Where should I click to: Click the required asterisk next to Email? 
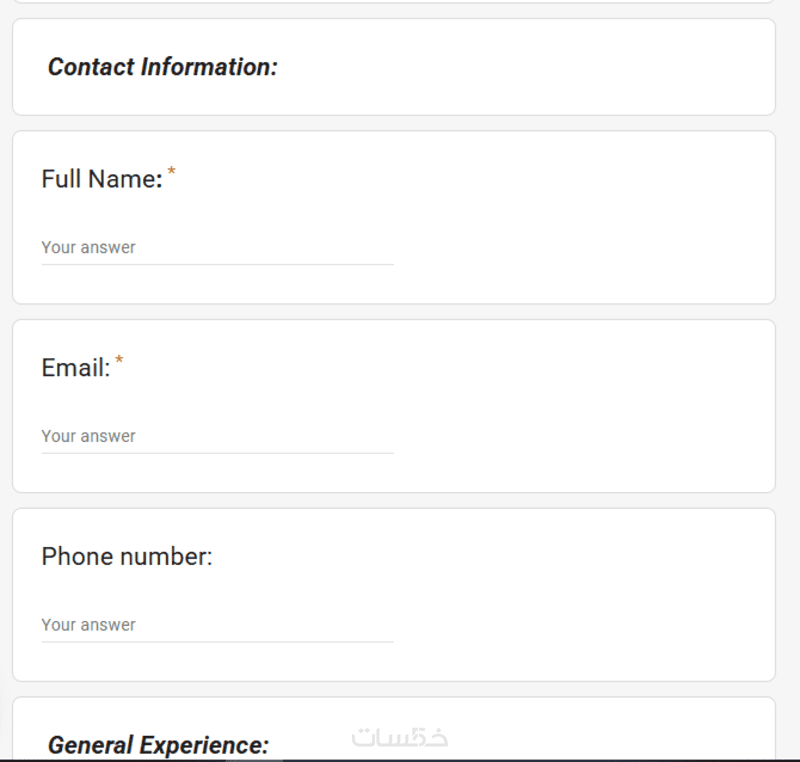[x=120, y=361]
